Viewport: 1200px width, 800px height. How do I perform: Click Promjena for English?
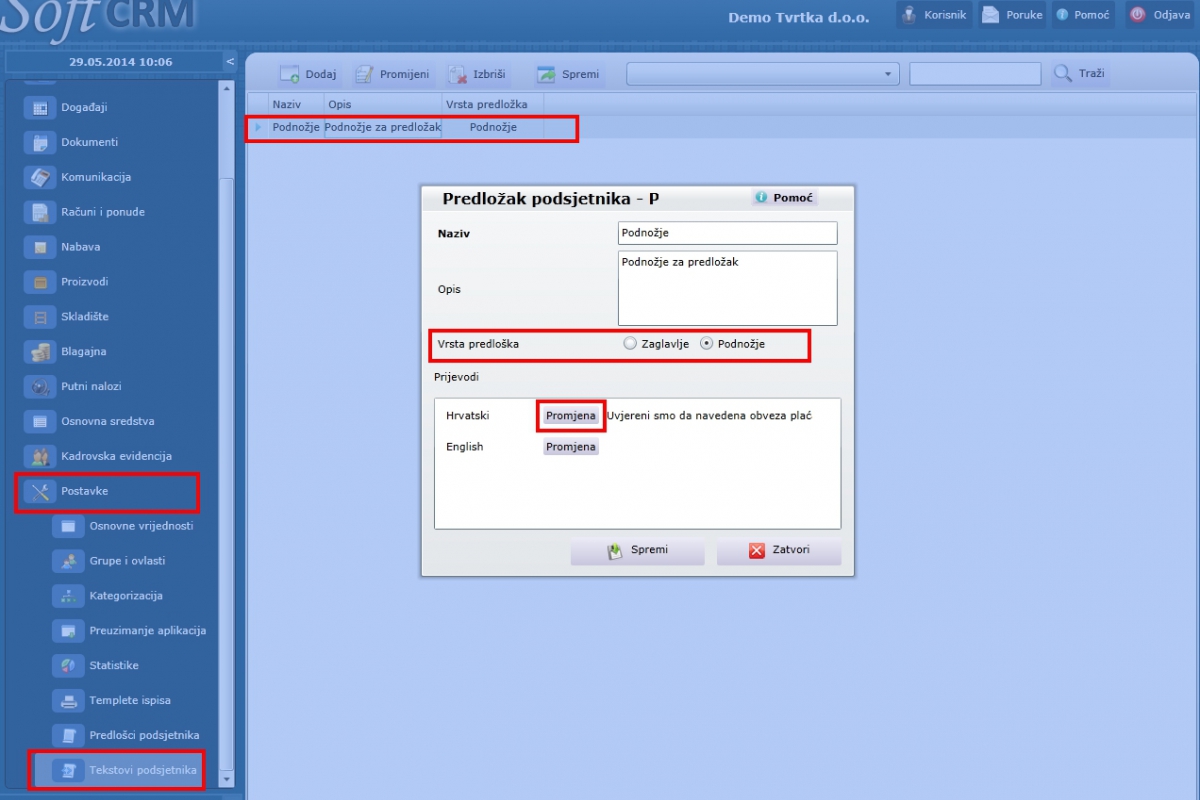[571, 447]
